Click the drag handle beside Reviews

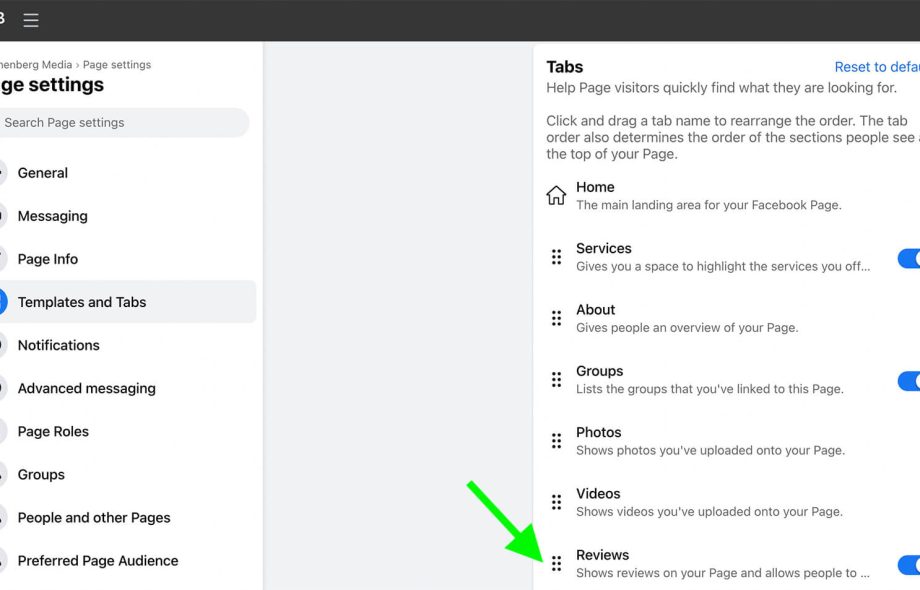click(x=556, y=564)
